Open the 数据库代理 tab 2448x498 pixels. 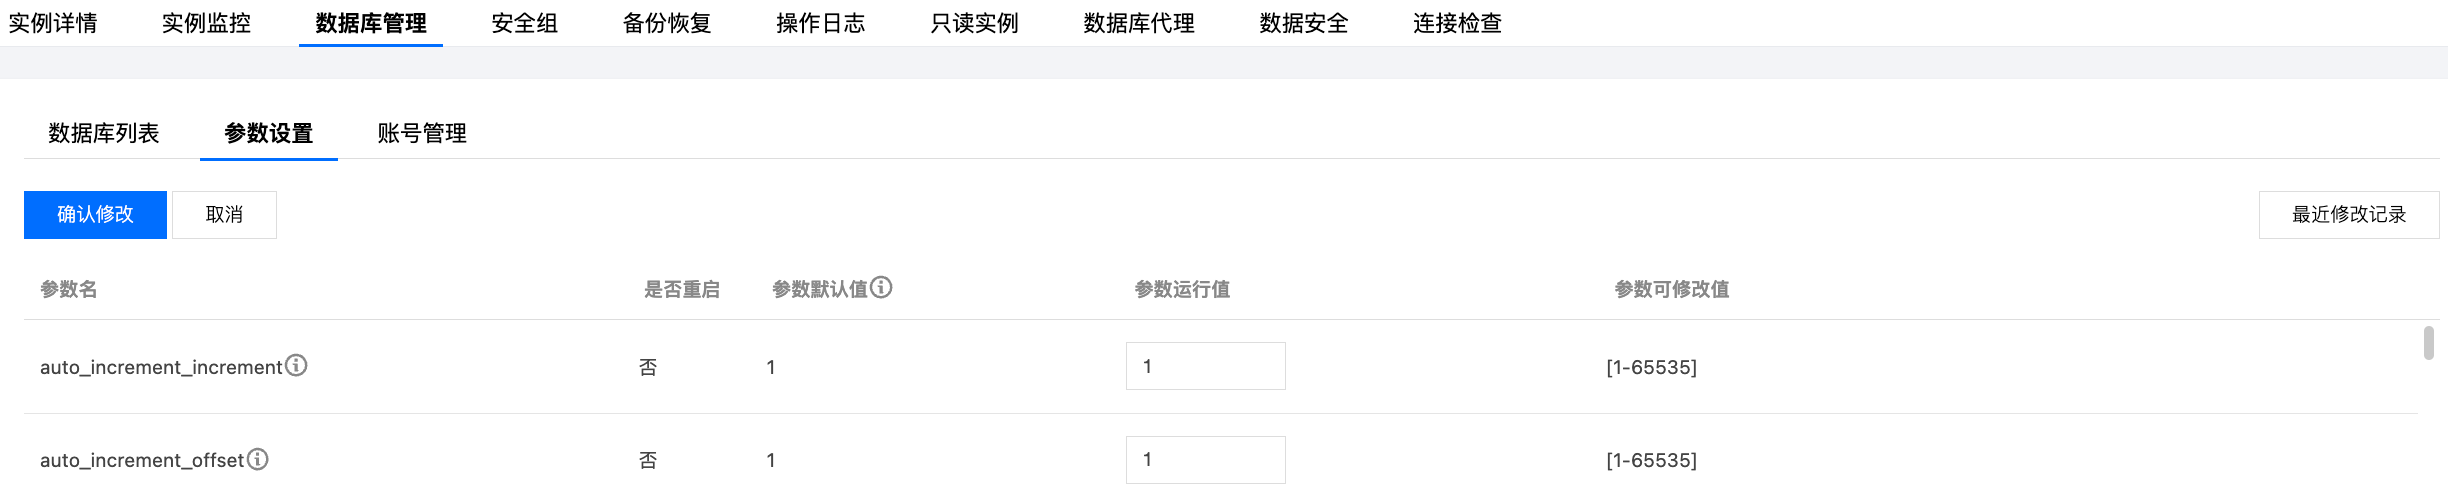tap(1139, 23)
